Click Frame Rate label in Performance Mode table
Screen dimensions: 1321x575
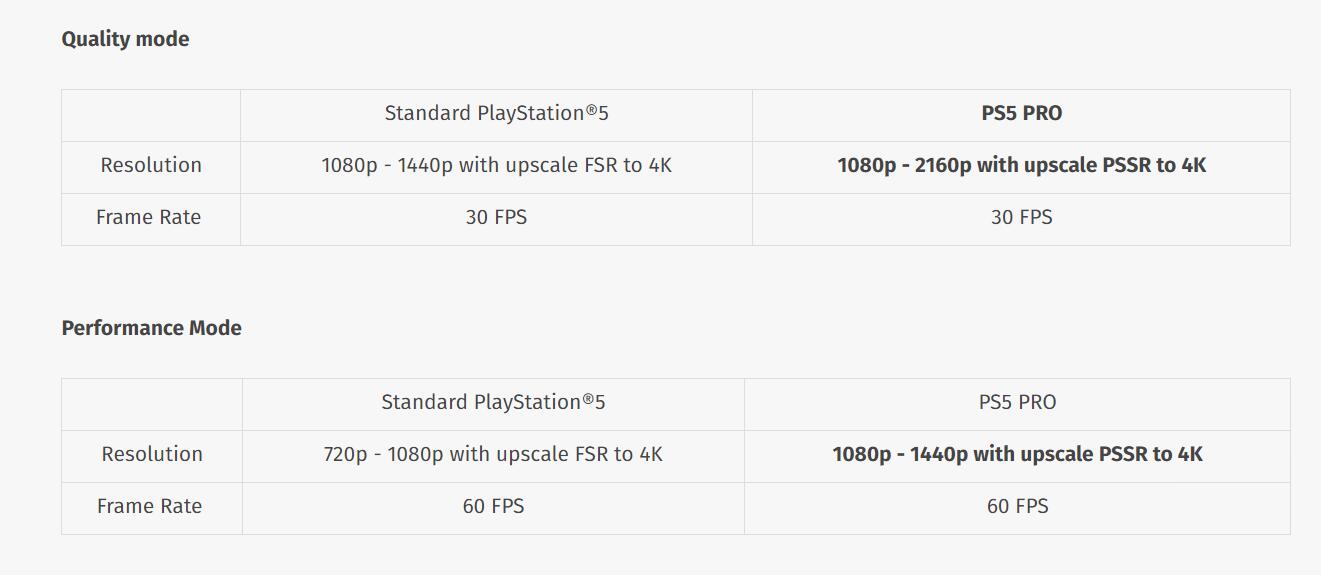pos(149,506)
